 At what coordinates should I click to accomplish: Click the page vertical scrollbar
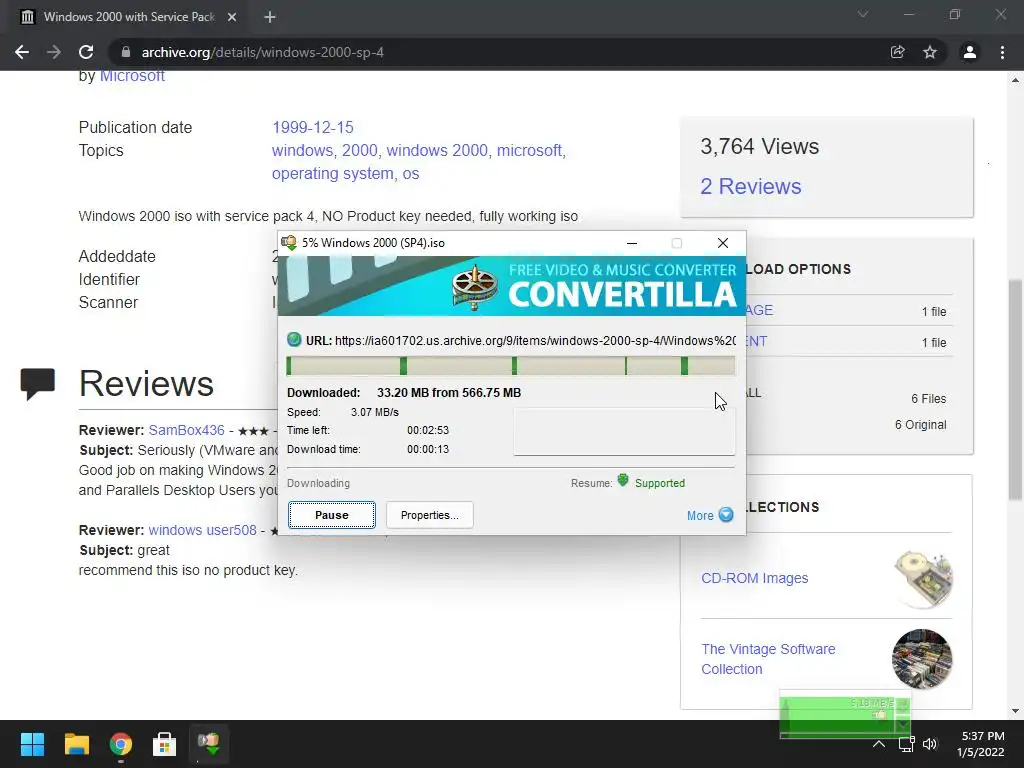pyautogui.click(x=1015, y=390)
